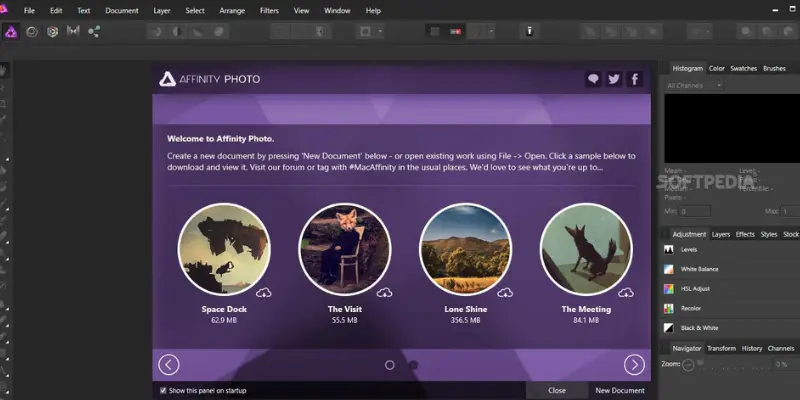Image resolution: width=800 pixels, height=400 pixels.
Task: Switch to the Layers tab
Action: click(x=720, y=234)
